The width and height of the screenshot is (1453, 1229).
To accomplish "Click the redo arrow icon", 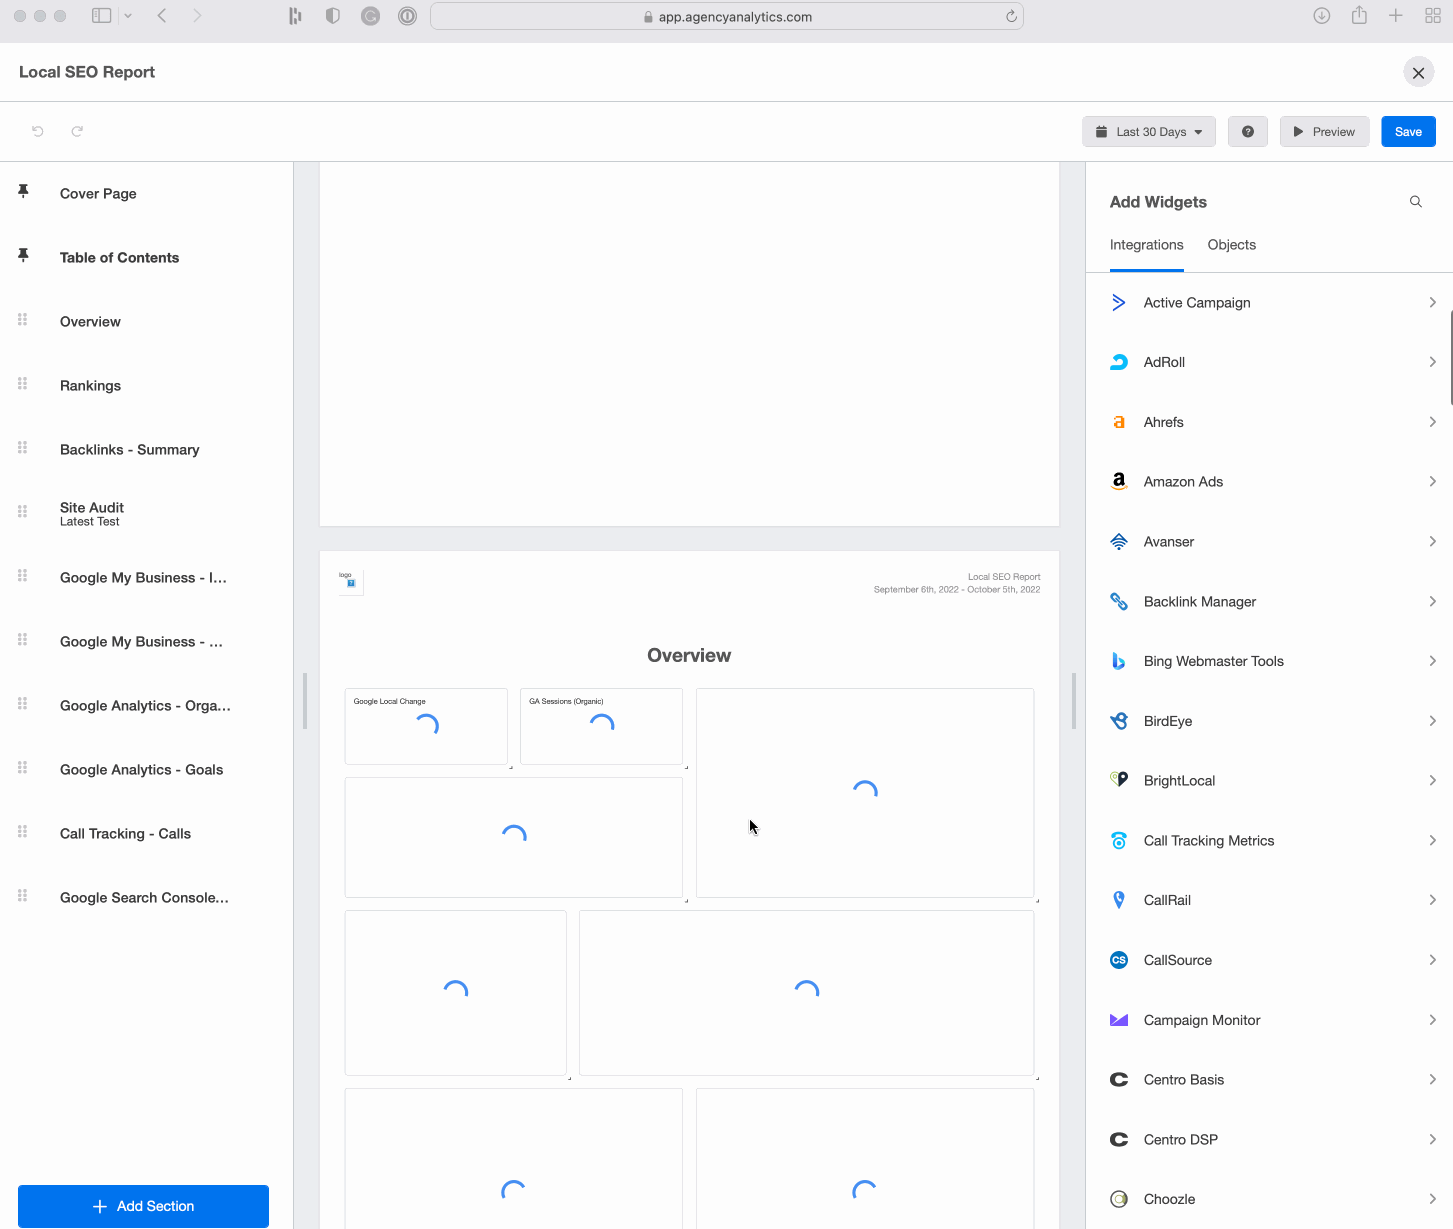I will (77, 131).
